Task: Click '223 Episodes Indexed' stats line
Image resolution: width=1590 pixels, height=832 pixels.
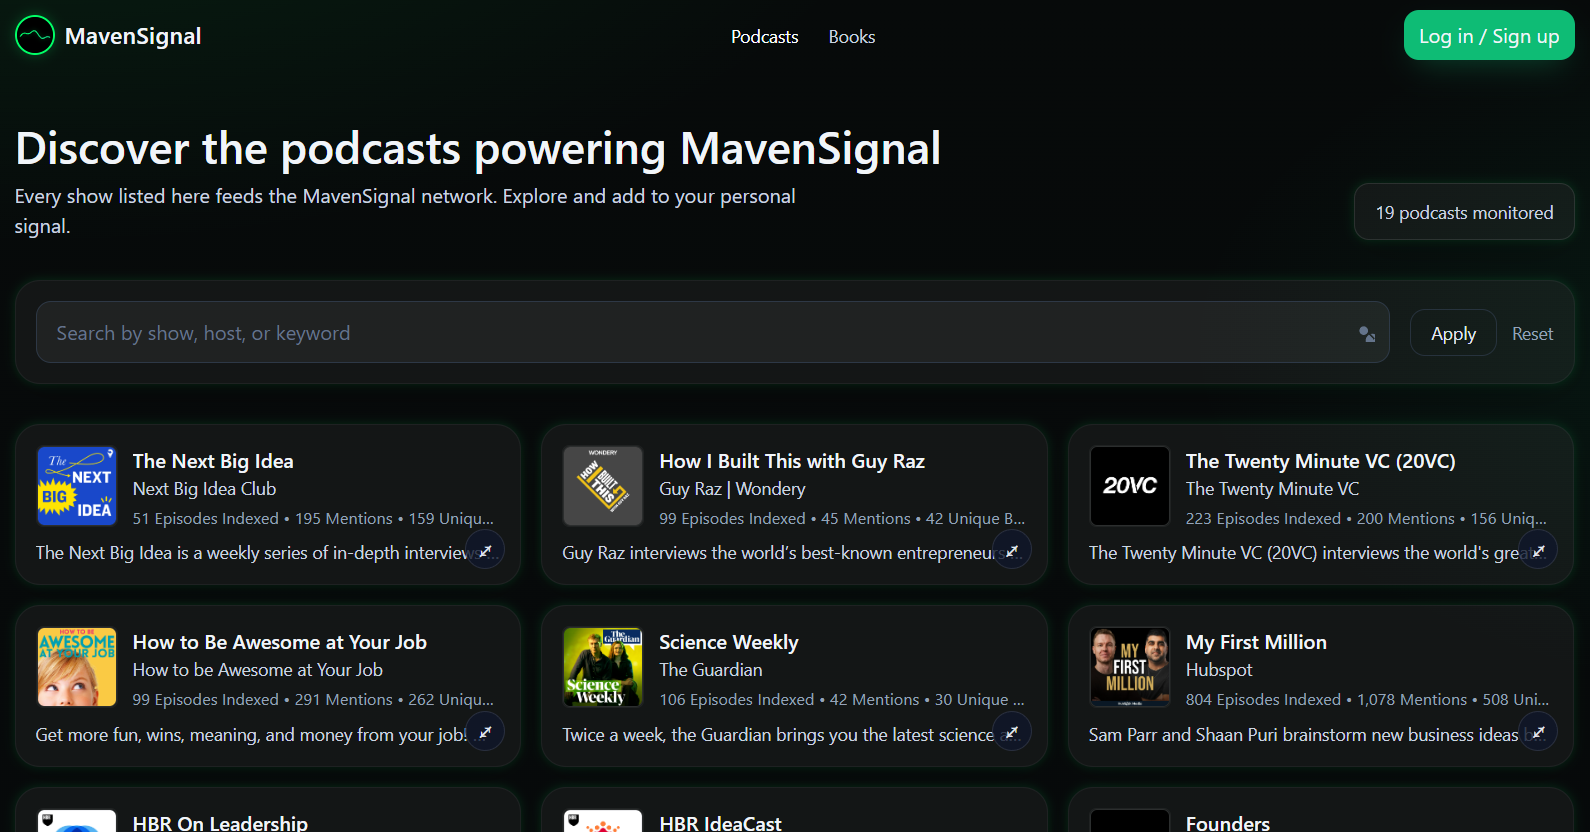Action: [1366, 518]
